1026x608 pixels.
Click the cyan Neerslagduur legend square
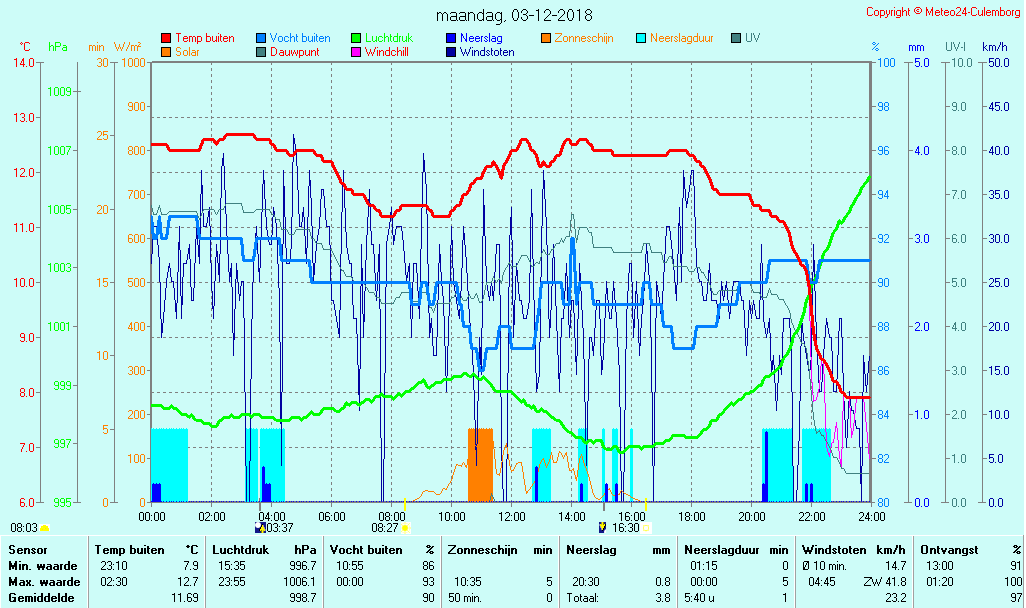coord(641,38)
